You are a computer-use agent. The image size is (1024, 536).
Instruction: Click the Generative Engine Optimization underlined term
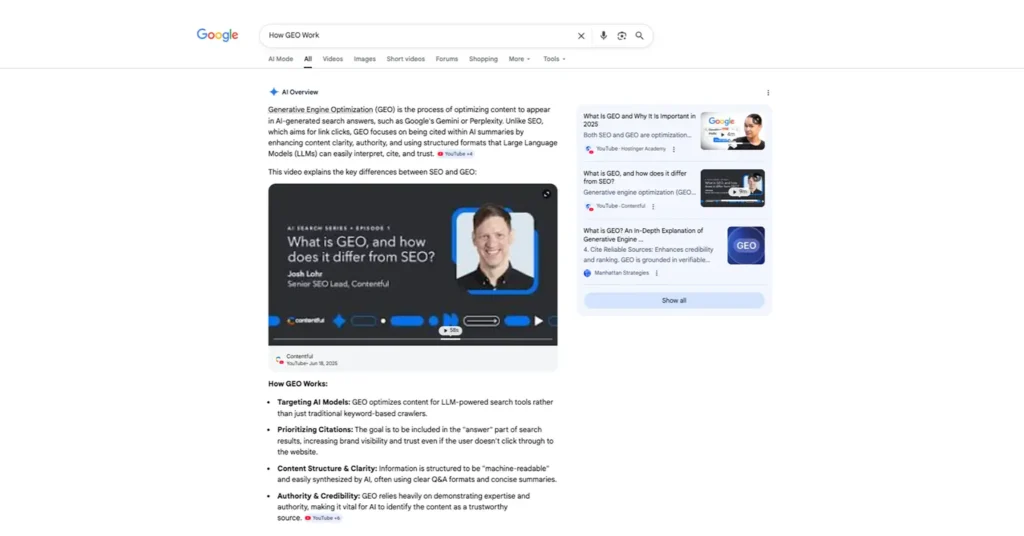321,110
